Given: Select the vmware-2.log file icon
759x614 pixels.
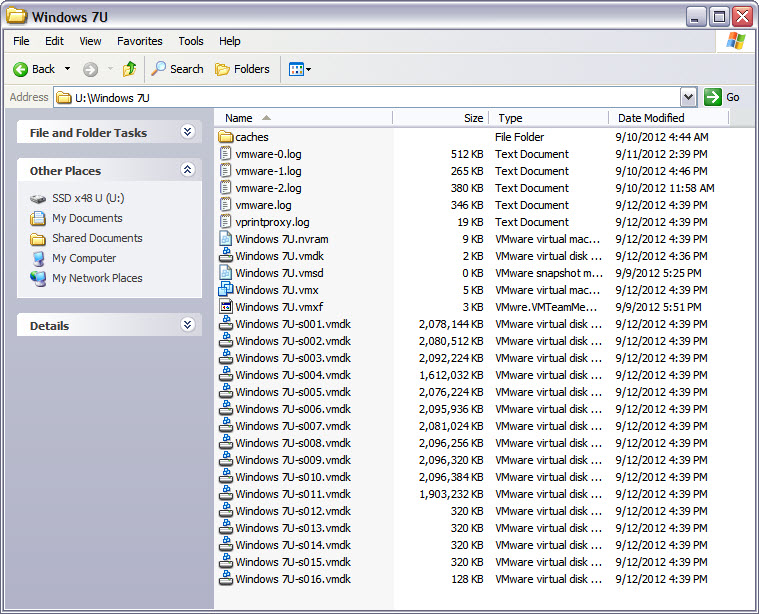Looking at the screenshot, I should (226, 188).
